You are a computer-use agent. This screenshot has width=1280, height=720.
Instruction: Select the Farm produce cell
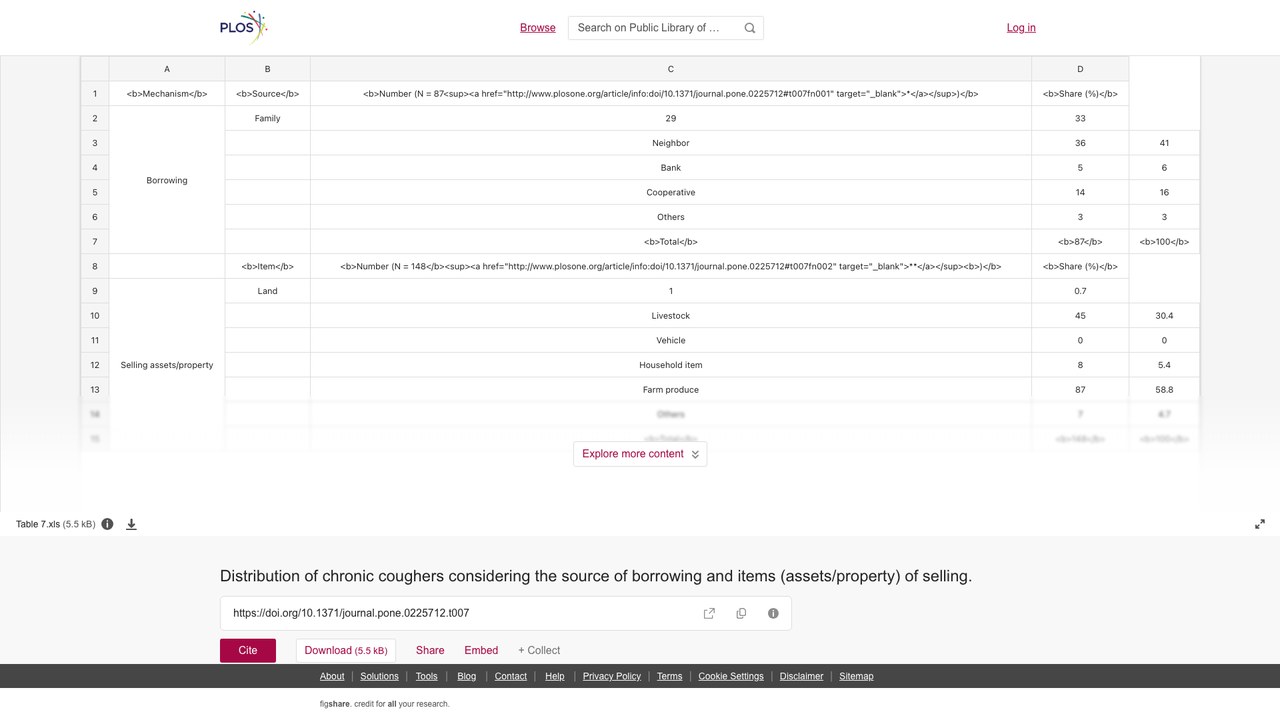pyautogui.click(x=671, y=390)
